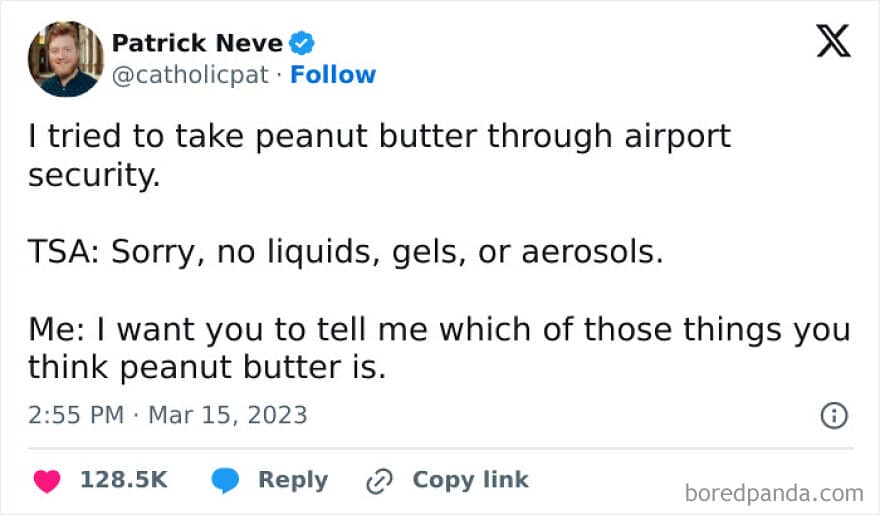The height and width of the screenshot is (515, 880).
Task: Open the 2:55 PM Mar 15, 2023 timestamp
Action: 168,415
